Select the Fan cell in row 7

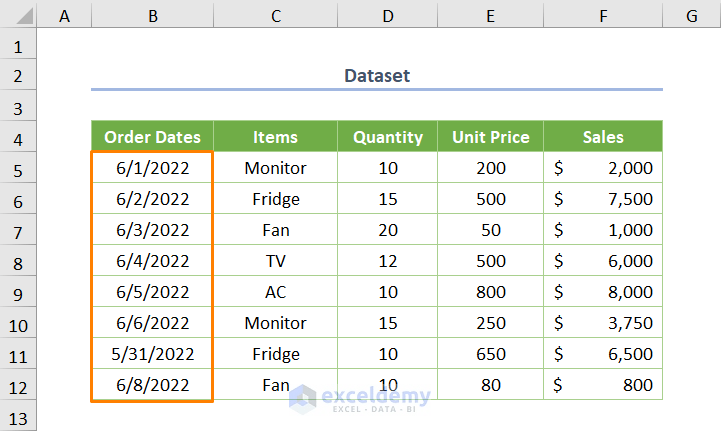275,229
